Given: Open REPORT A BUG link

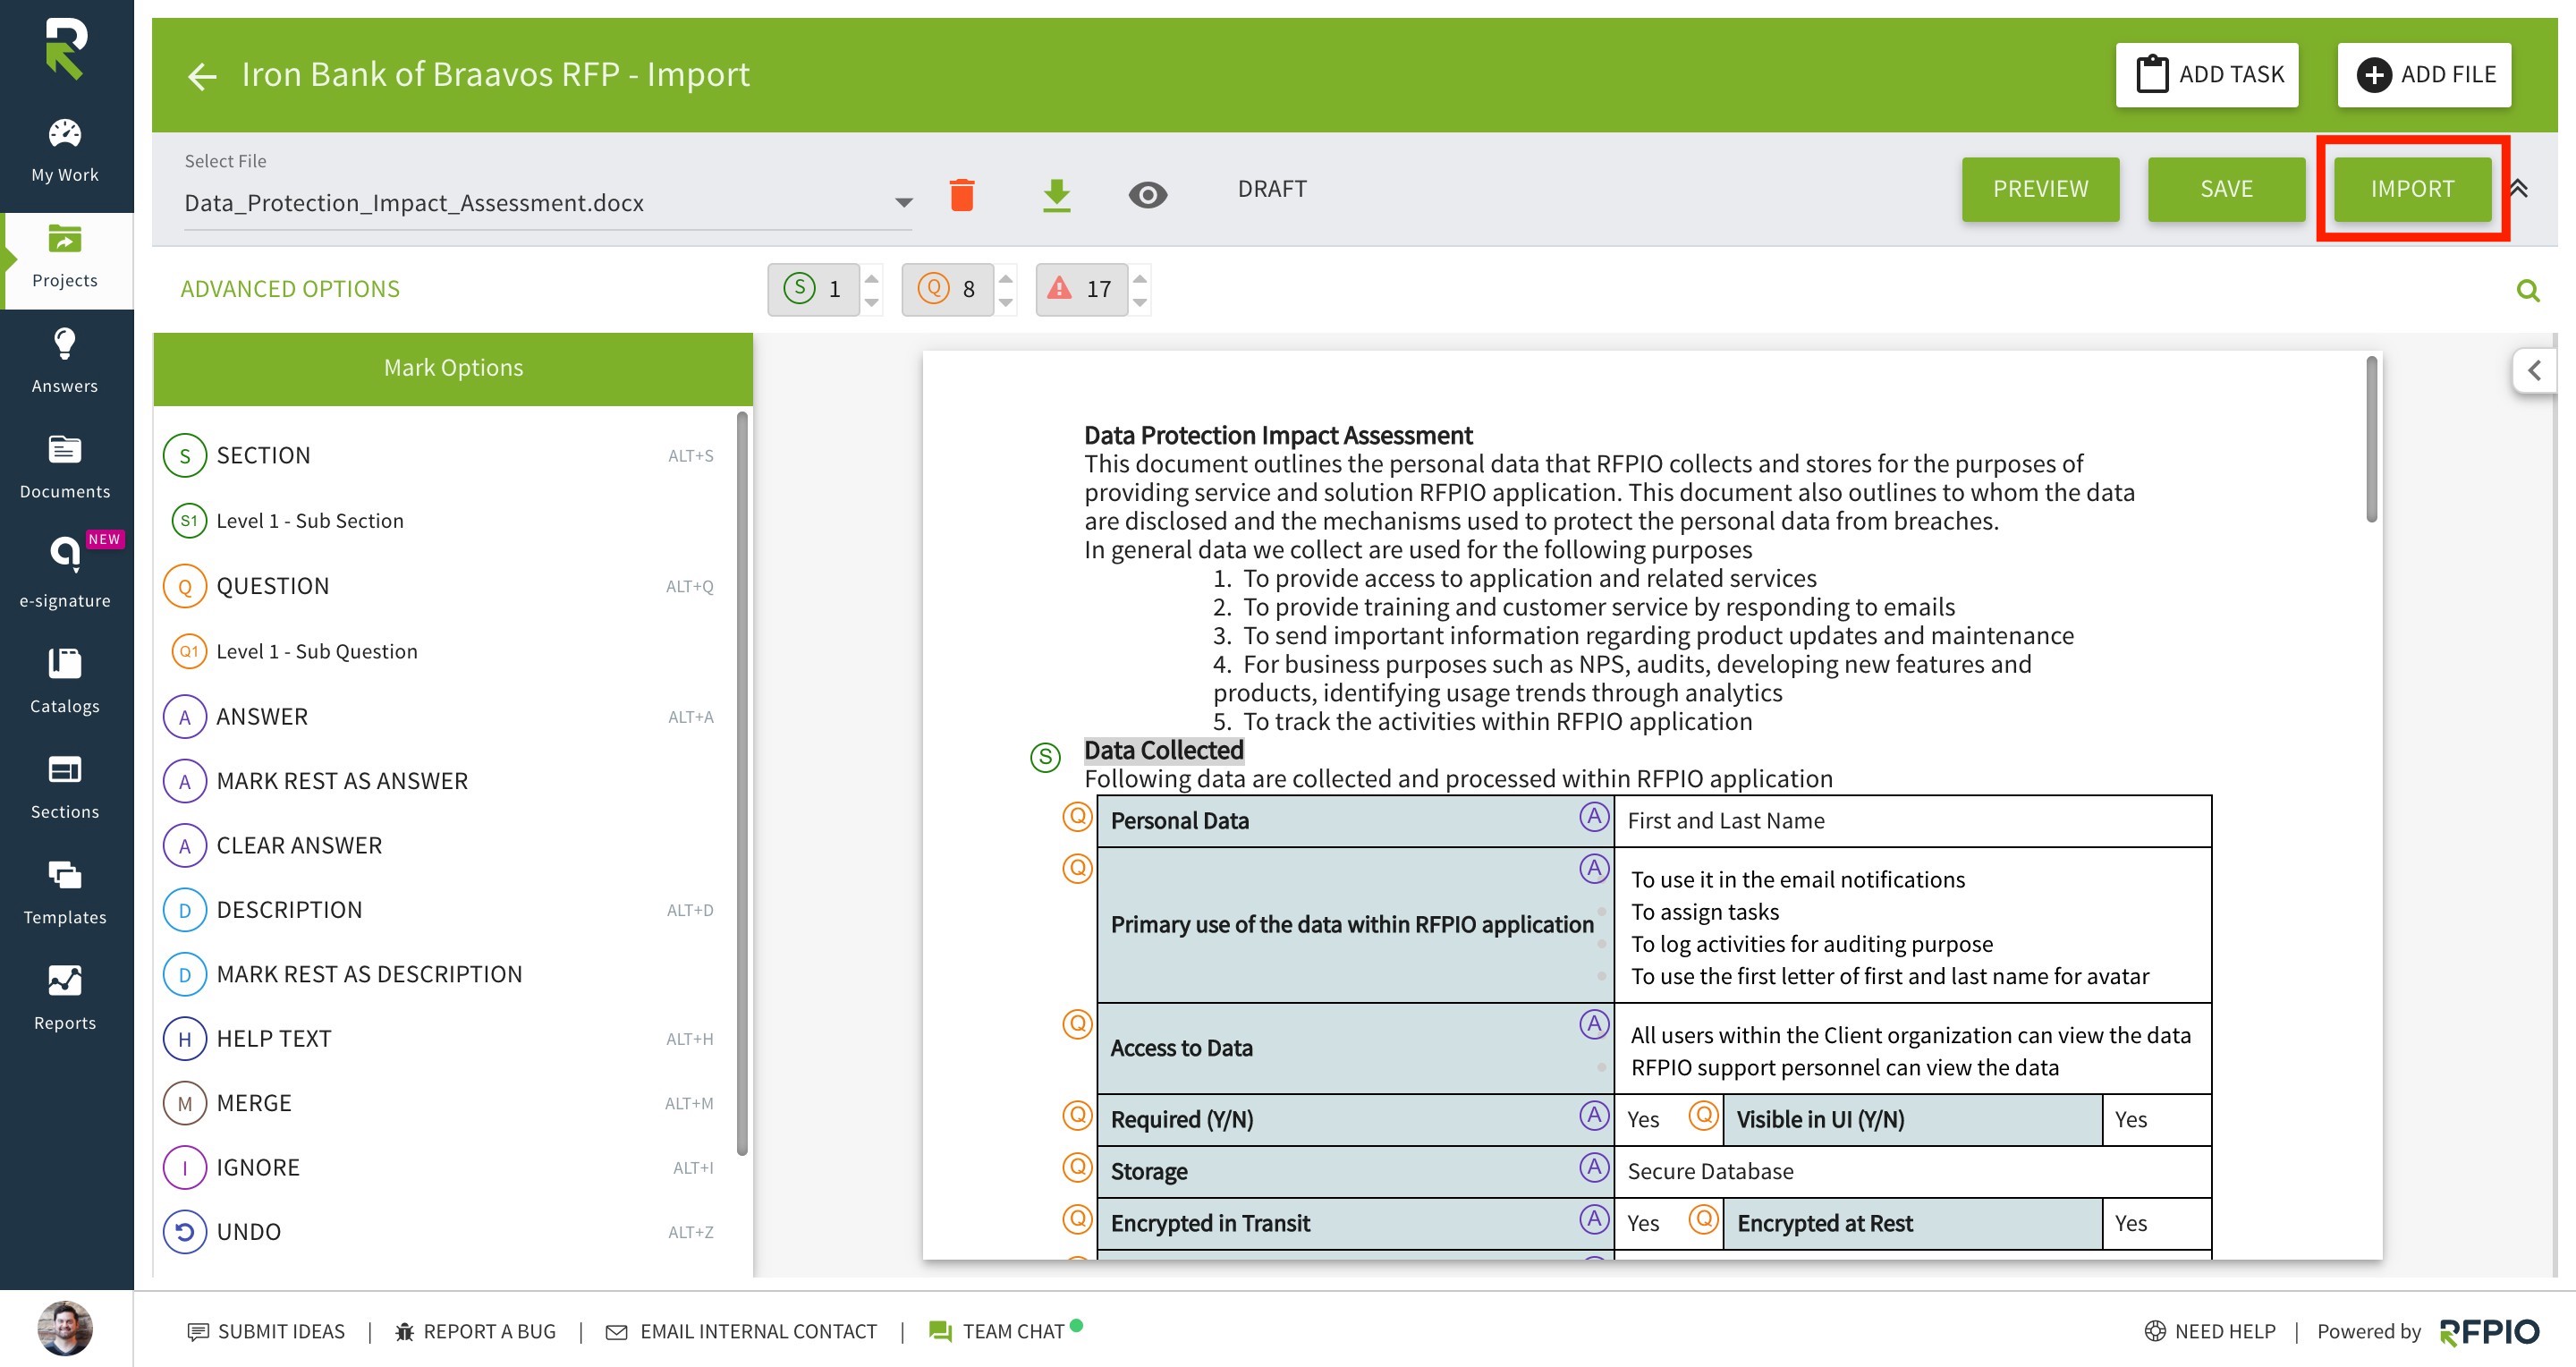Looking at the screenshot, I should (x=475, y=1332).
